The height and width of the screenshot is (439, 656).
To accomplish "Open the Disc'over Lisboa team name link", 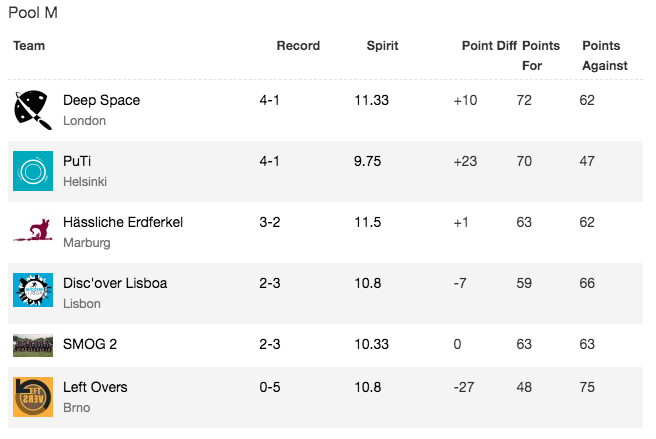I will click(115, 283).
